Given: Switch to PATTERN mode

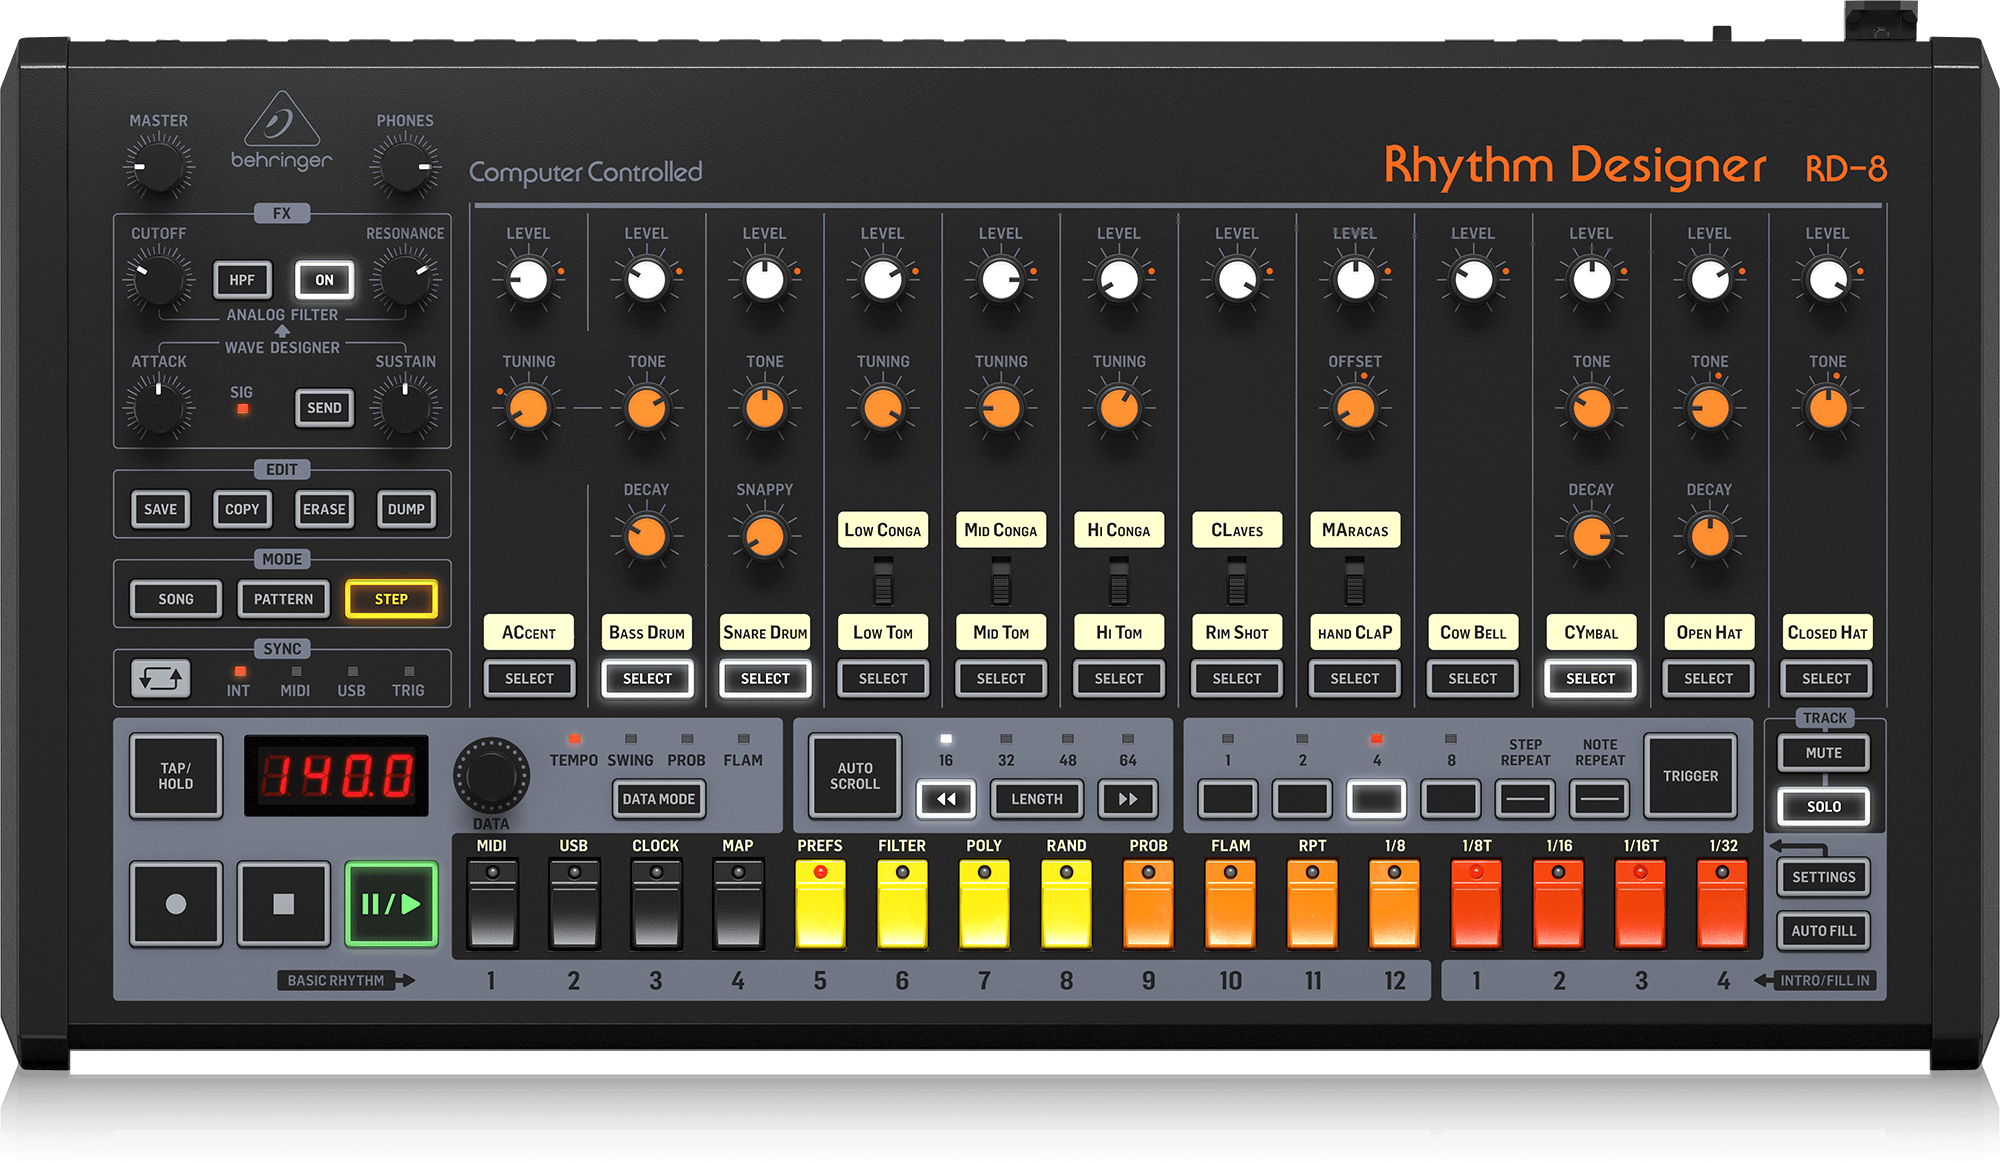Looking at the screenshot, I should click(x=283, y=598).
